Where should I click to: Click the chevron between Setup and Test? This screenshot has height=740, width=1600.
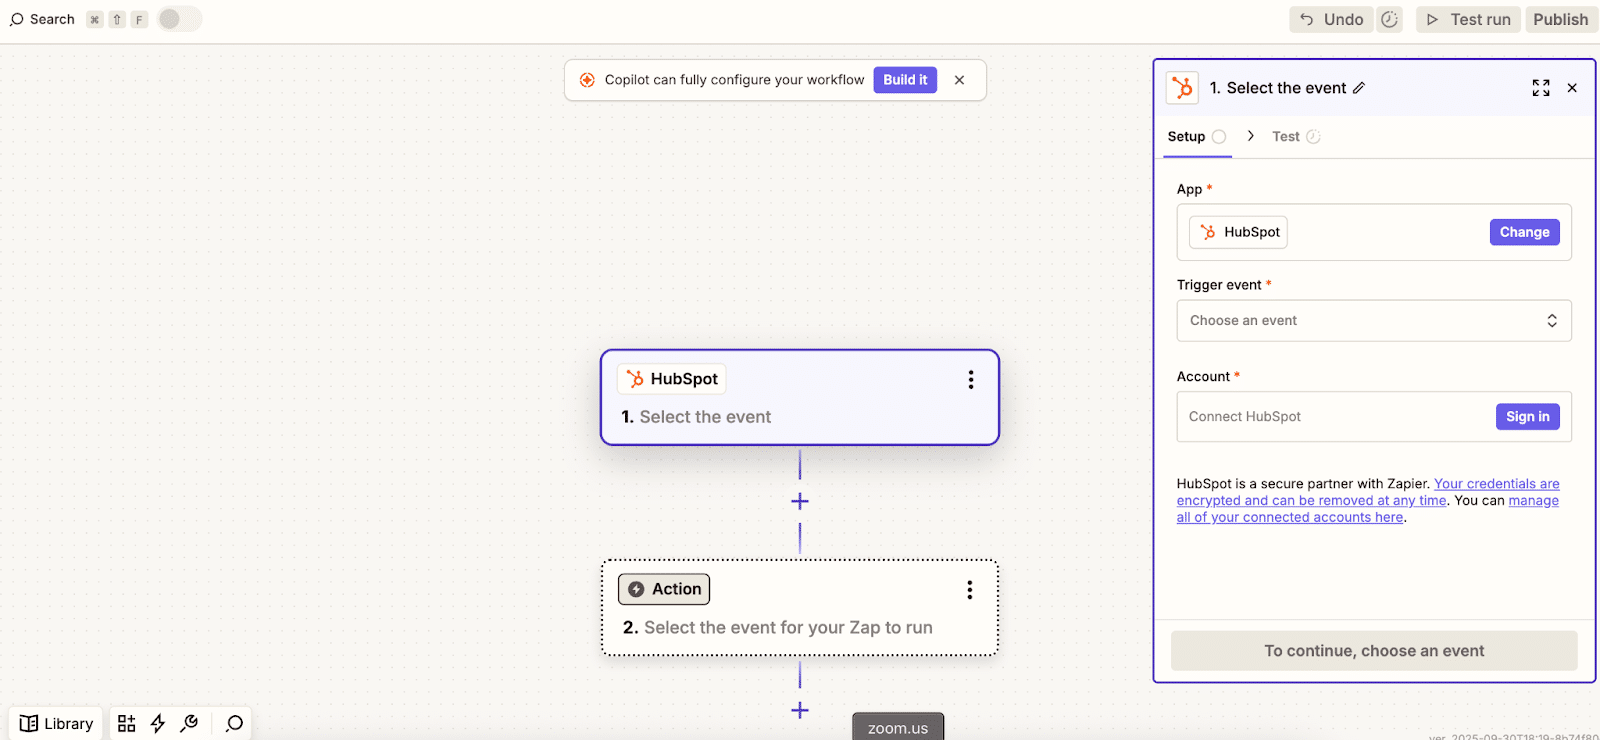(1250, 136)
